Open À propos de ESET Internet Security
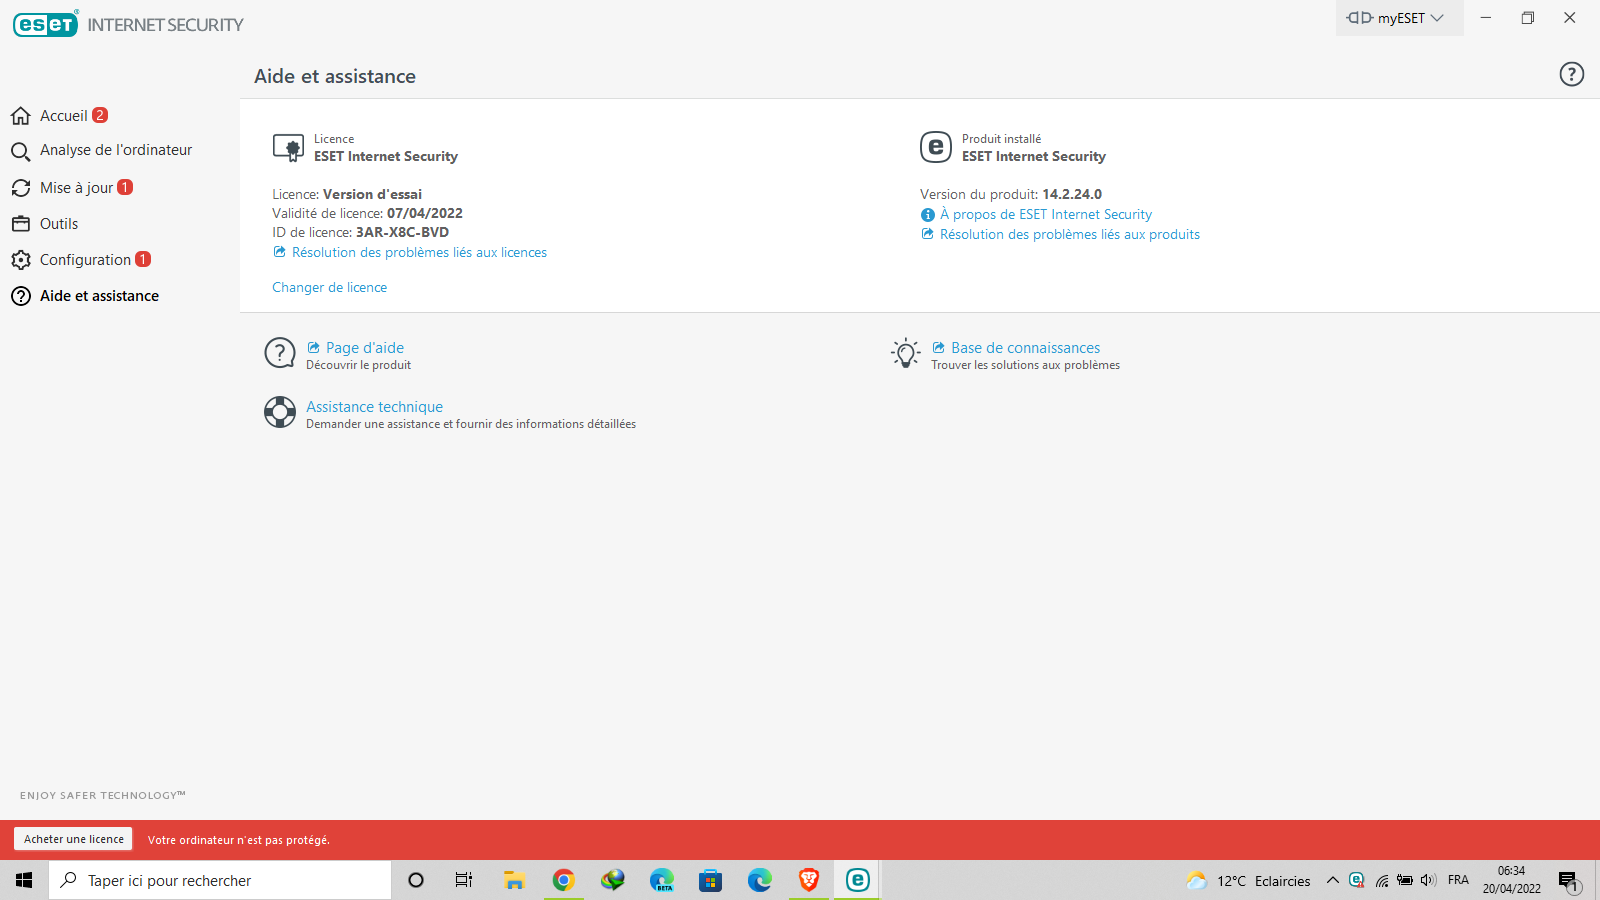Screen dimensions: 1600x900 (x=1046, y=215)
